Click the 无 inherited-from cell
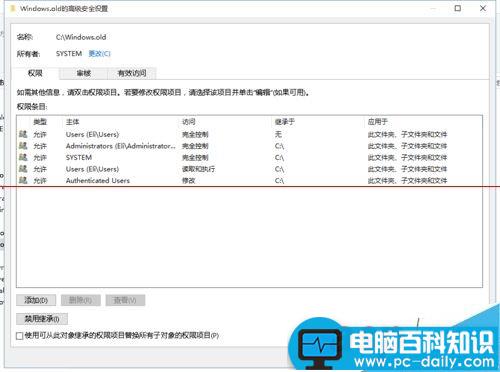 pyautogui.click(x=278, y=134)
